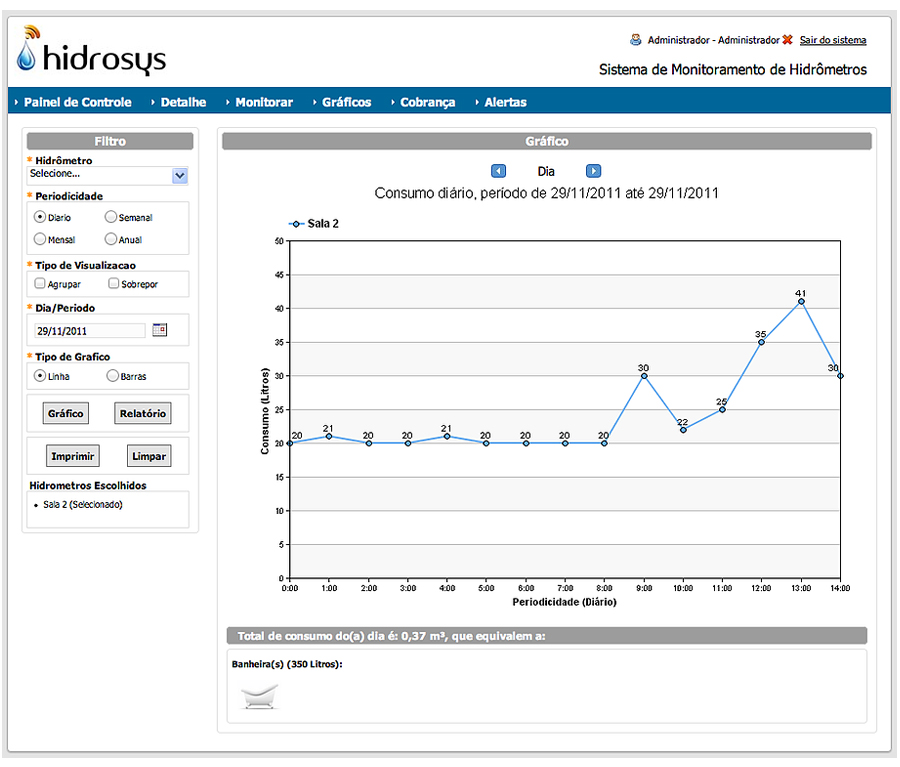Click the 22 data point at 10:00
Image resolution: width=900 pixels, height=767 pixels.
point(683,430)
